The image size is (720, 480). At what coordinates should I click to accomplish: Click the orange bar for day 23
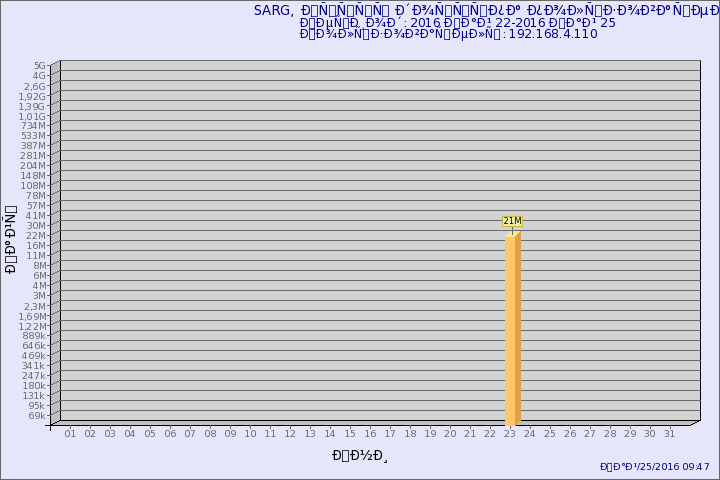click(x=512, y=330)
